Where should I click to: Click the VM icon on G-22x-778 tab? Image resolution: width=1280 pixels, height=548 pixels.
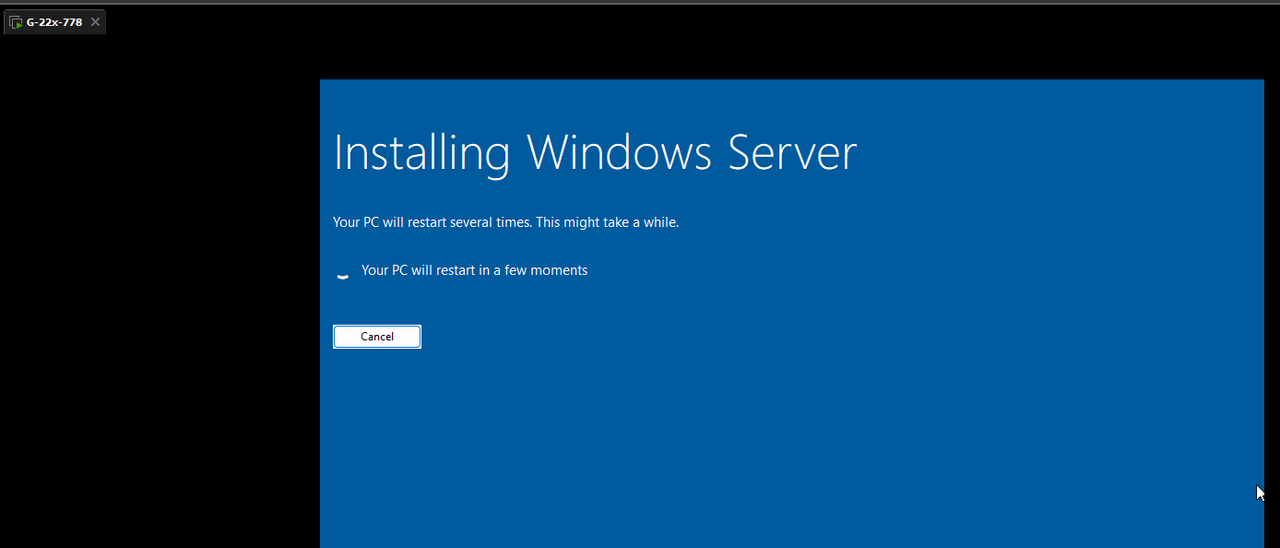(16, 22)
